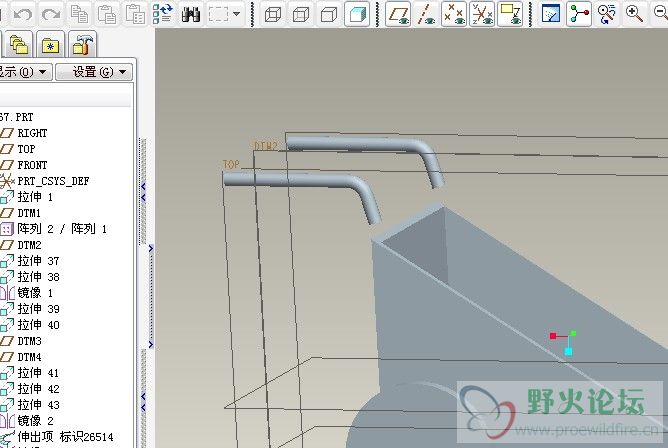Select 伸出项 标识26514 feature
668x448 pixels.
66,437
